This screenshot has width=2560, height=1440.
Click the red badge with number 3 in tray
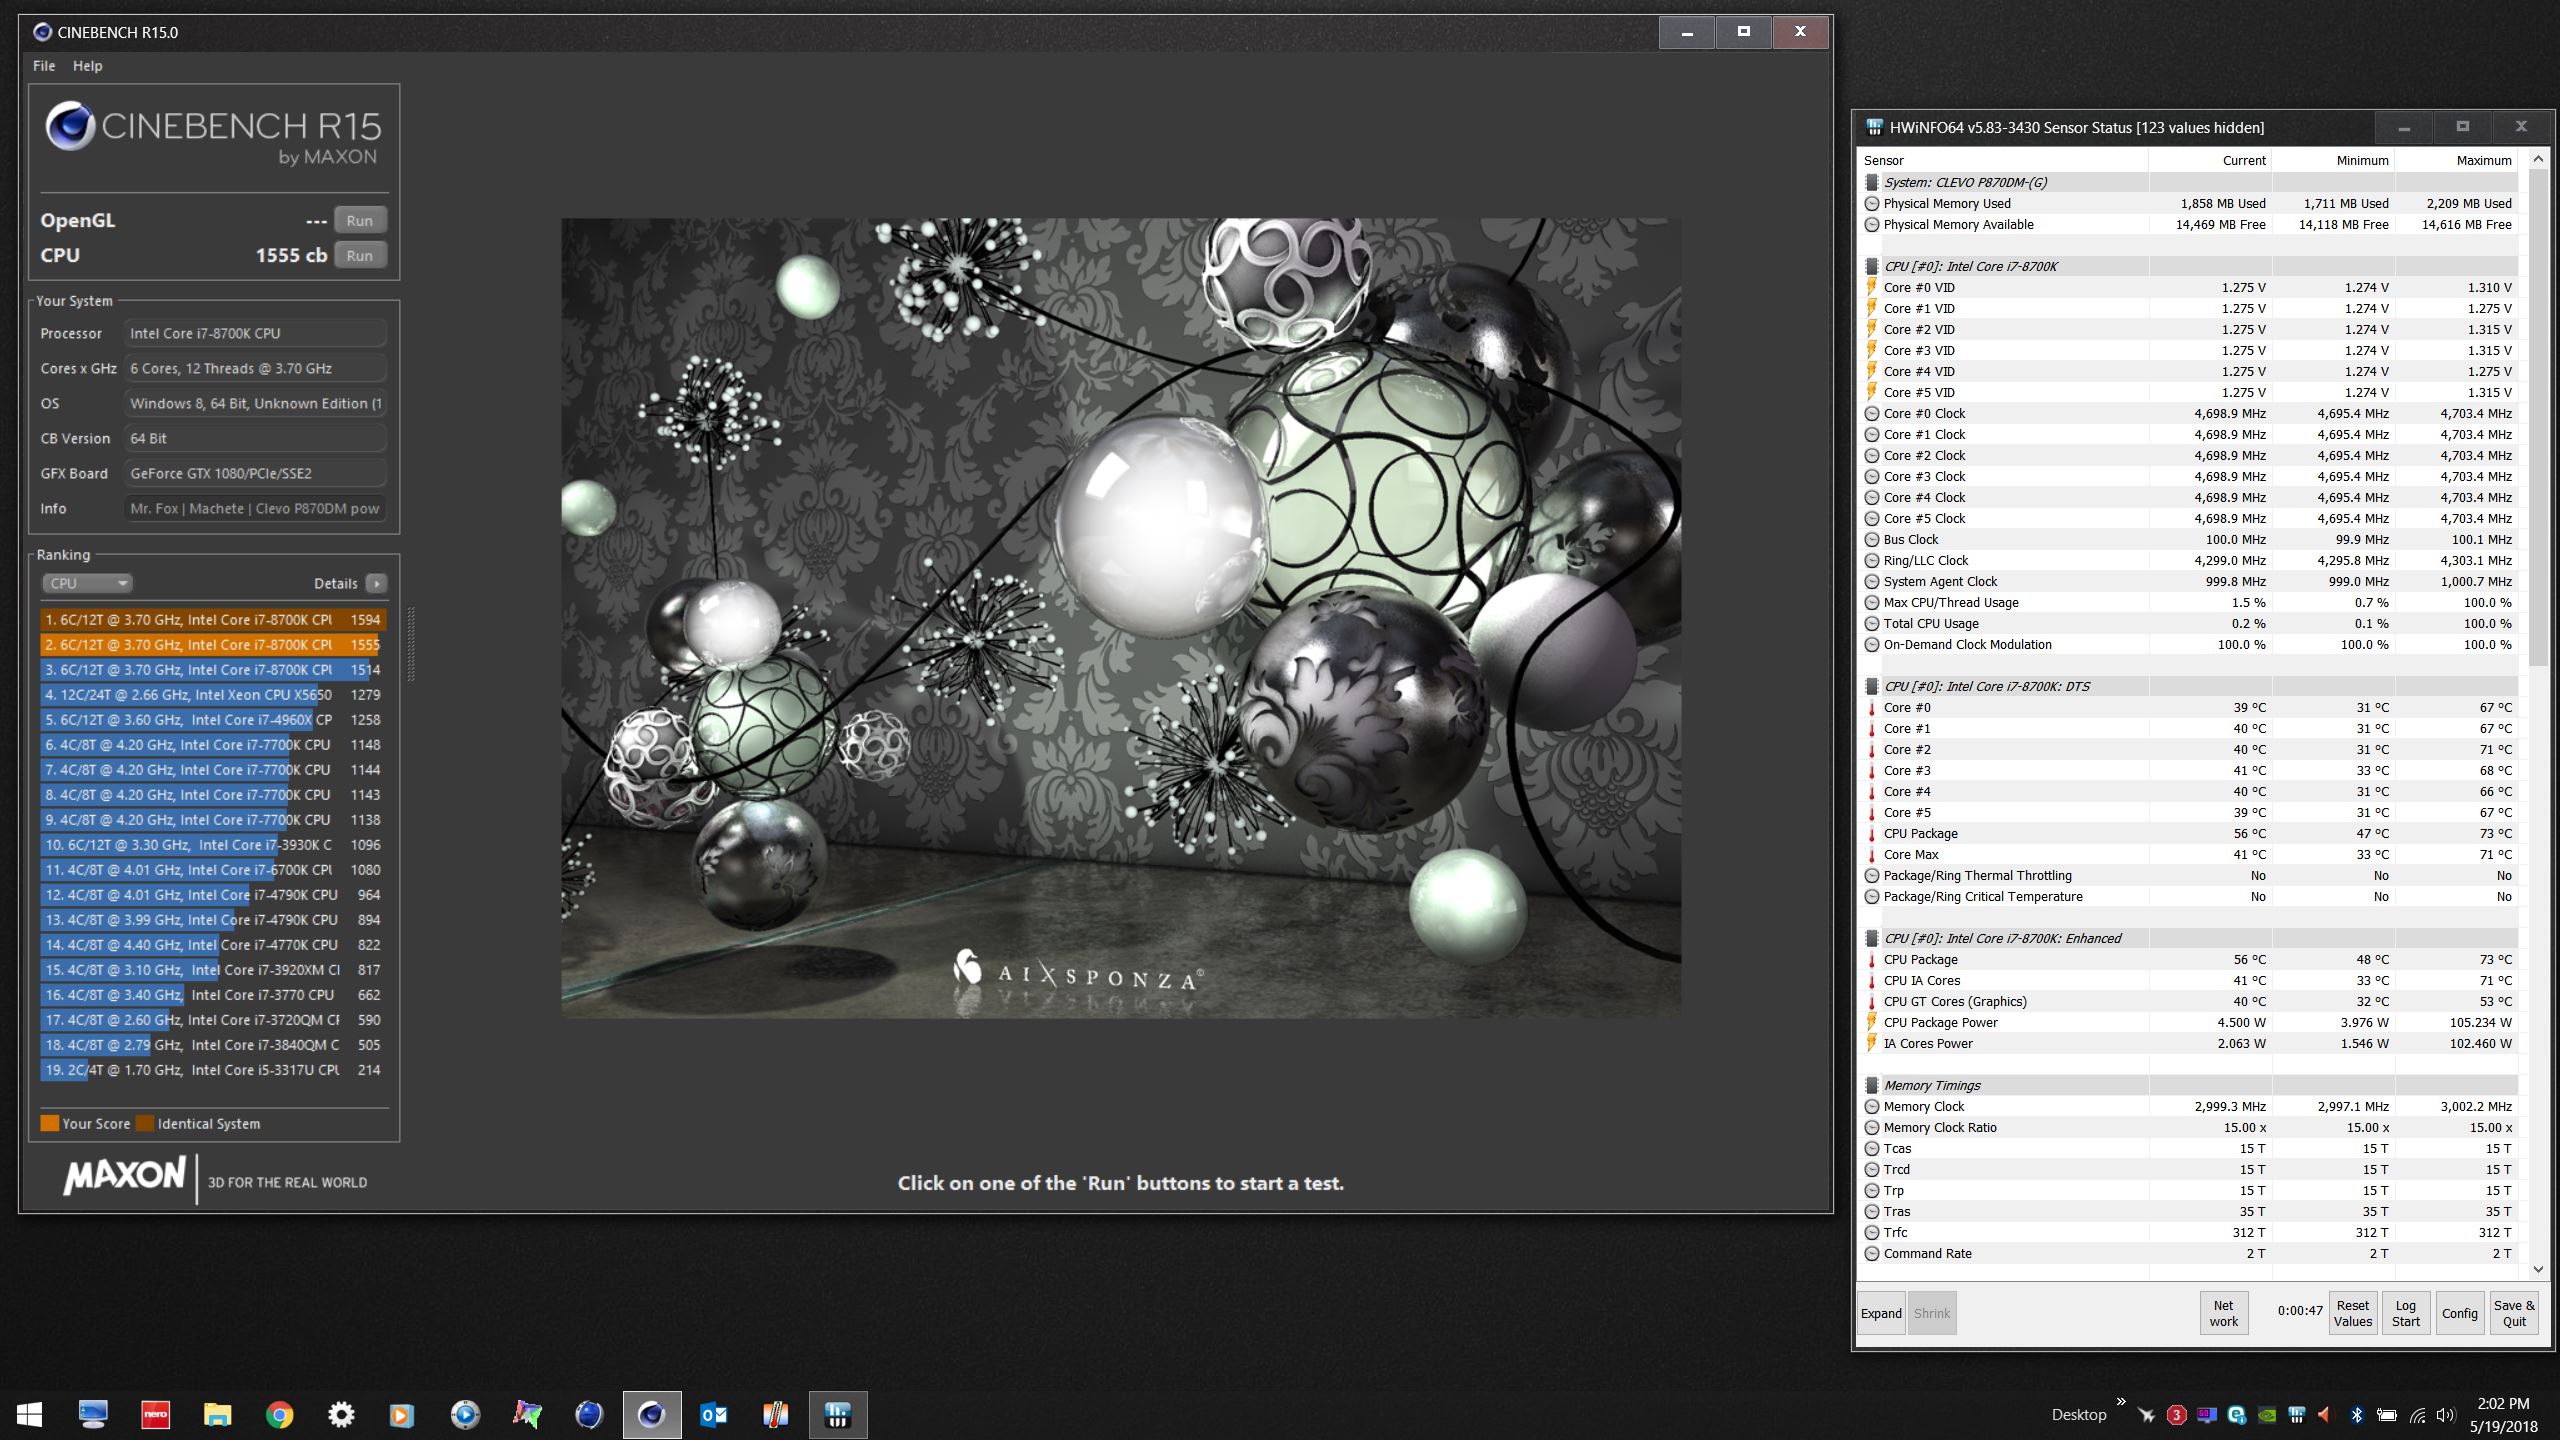point(2176,1415)
